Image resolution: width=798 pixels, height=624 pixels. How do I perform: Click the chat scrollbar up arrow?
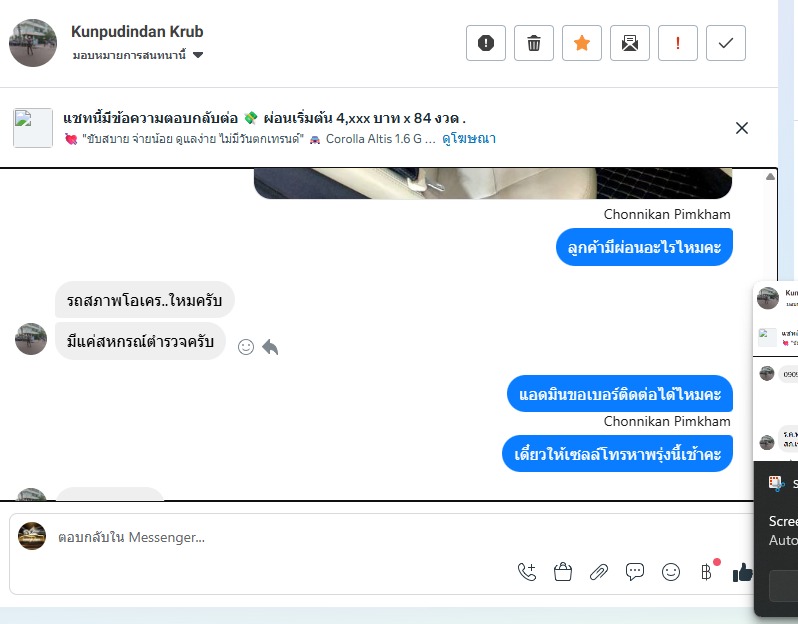pos(770,177)
